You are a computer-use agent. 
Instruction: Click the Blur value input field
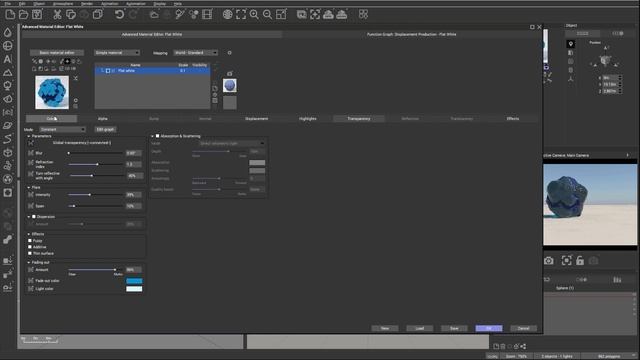134,153
